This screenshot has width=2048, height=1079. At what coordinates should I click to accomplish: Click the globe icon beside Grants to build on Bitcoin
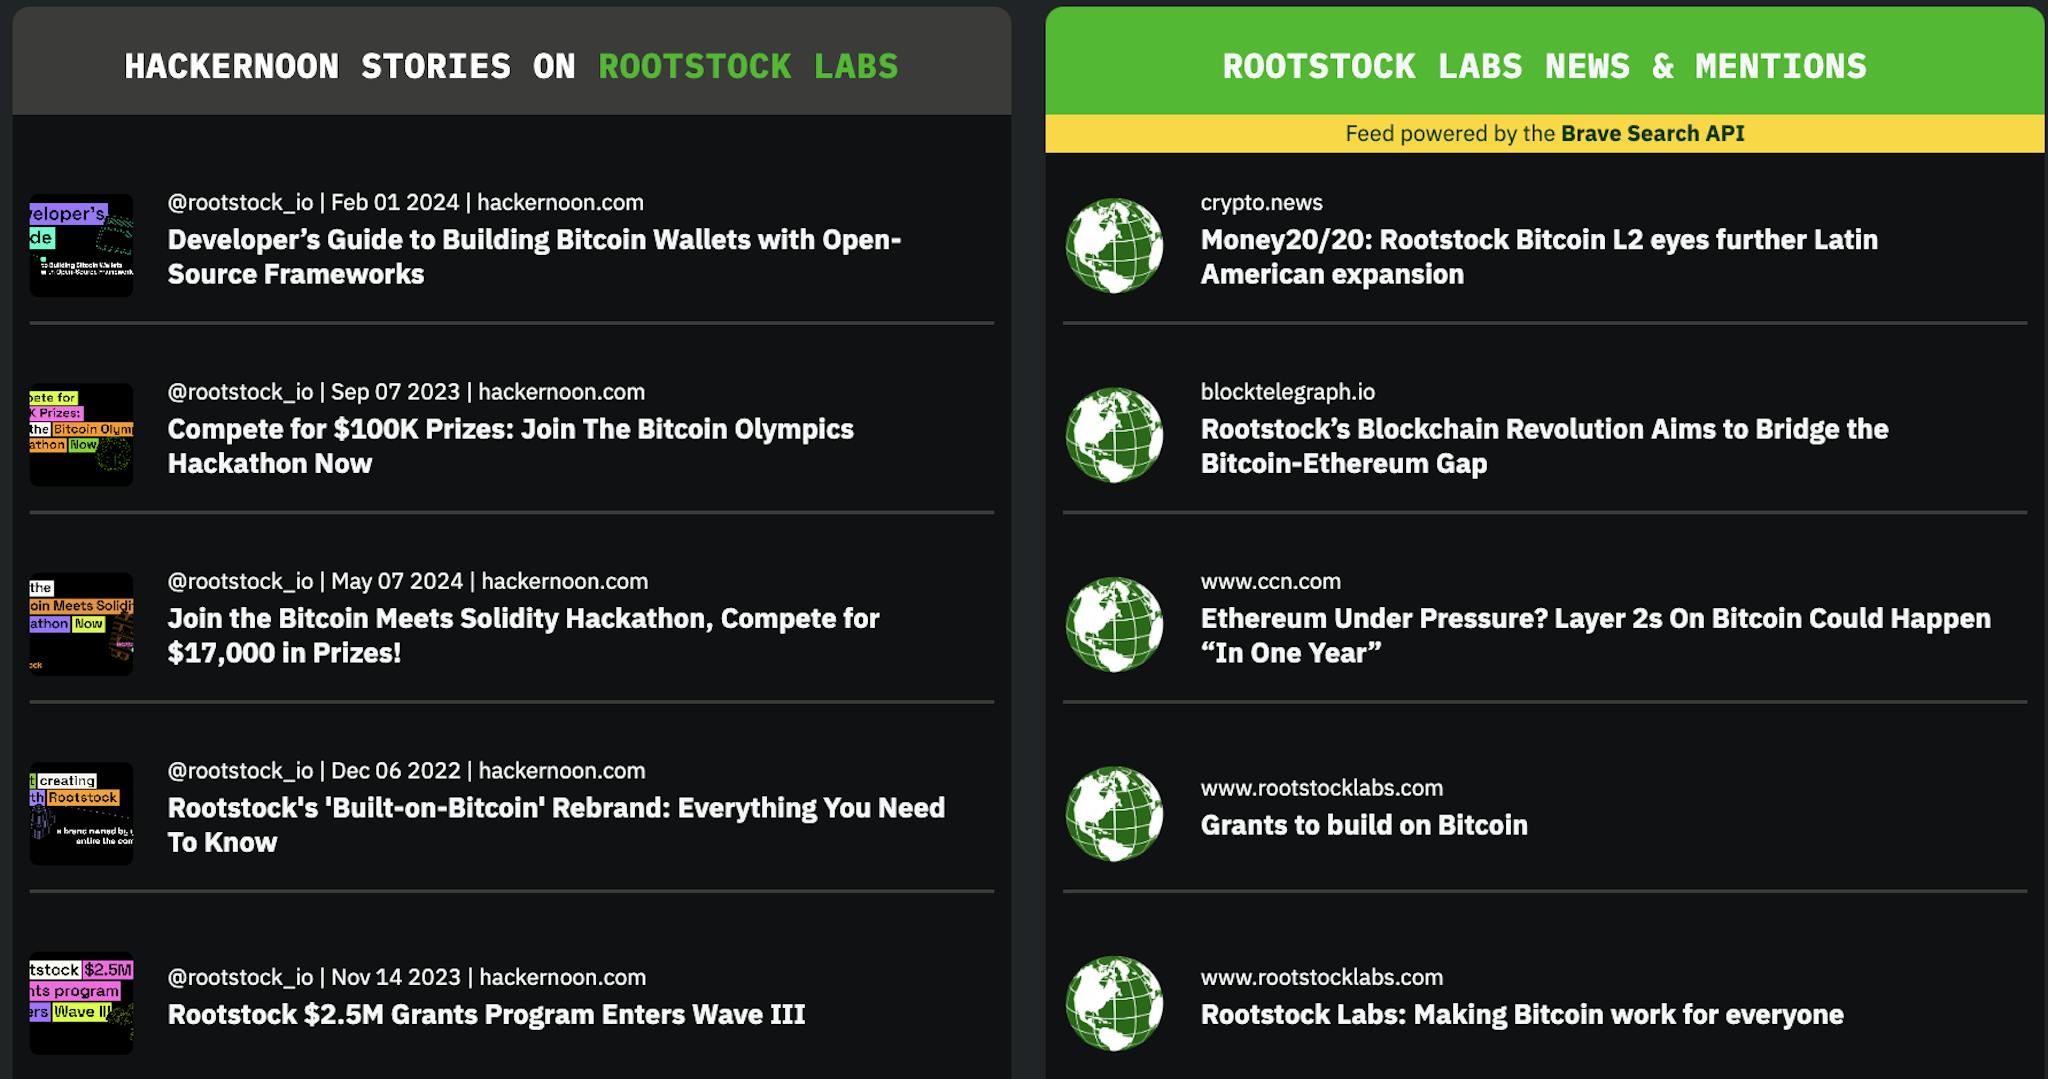[1113, 813]
